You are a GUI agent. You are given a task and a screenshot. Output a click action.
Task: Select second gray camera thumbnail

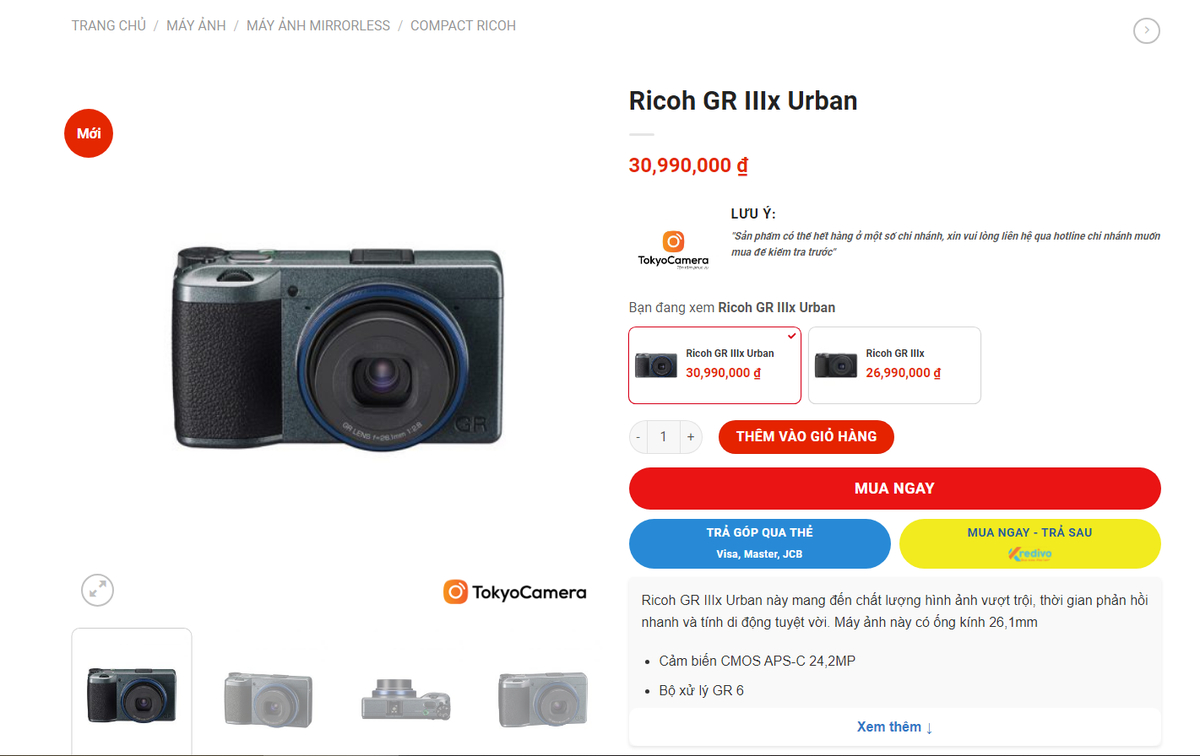click(543, 698)
